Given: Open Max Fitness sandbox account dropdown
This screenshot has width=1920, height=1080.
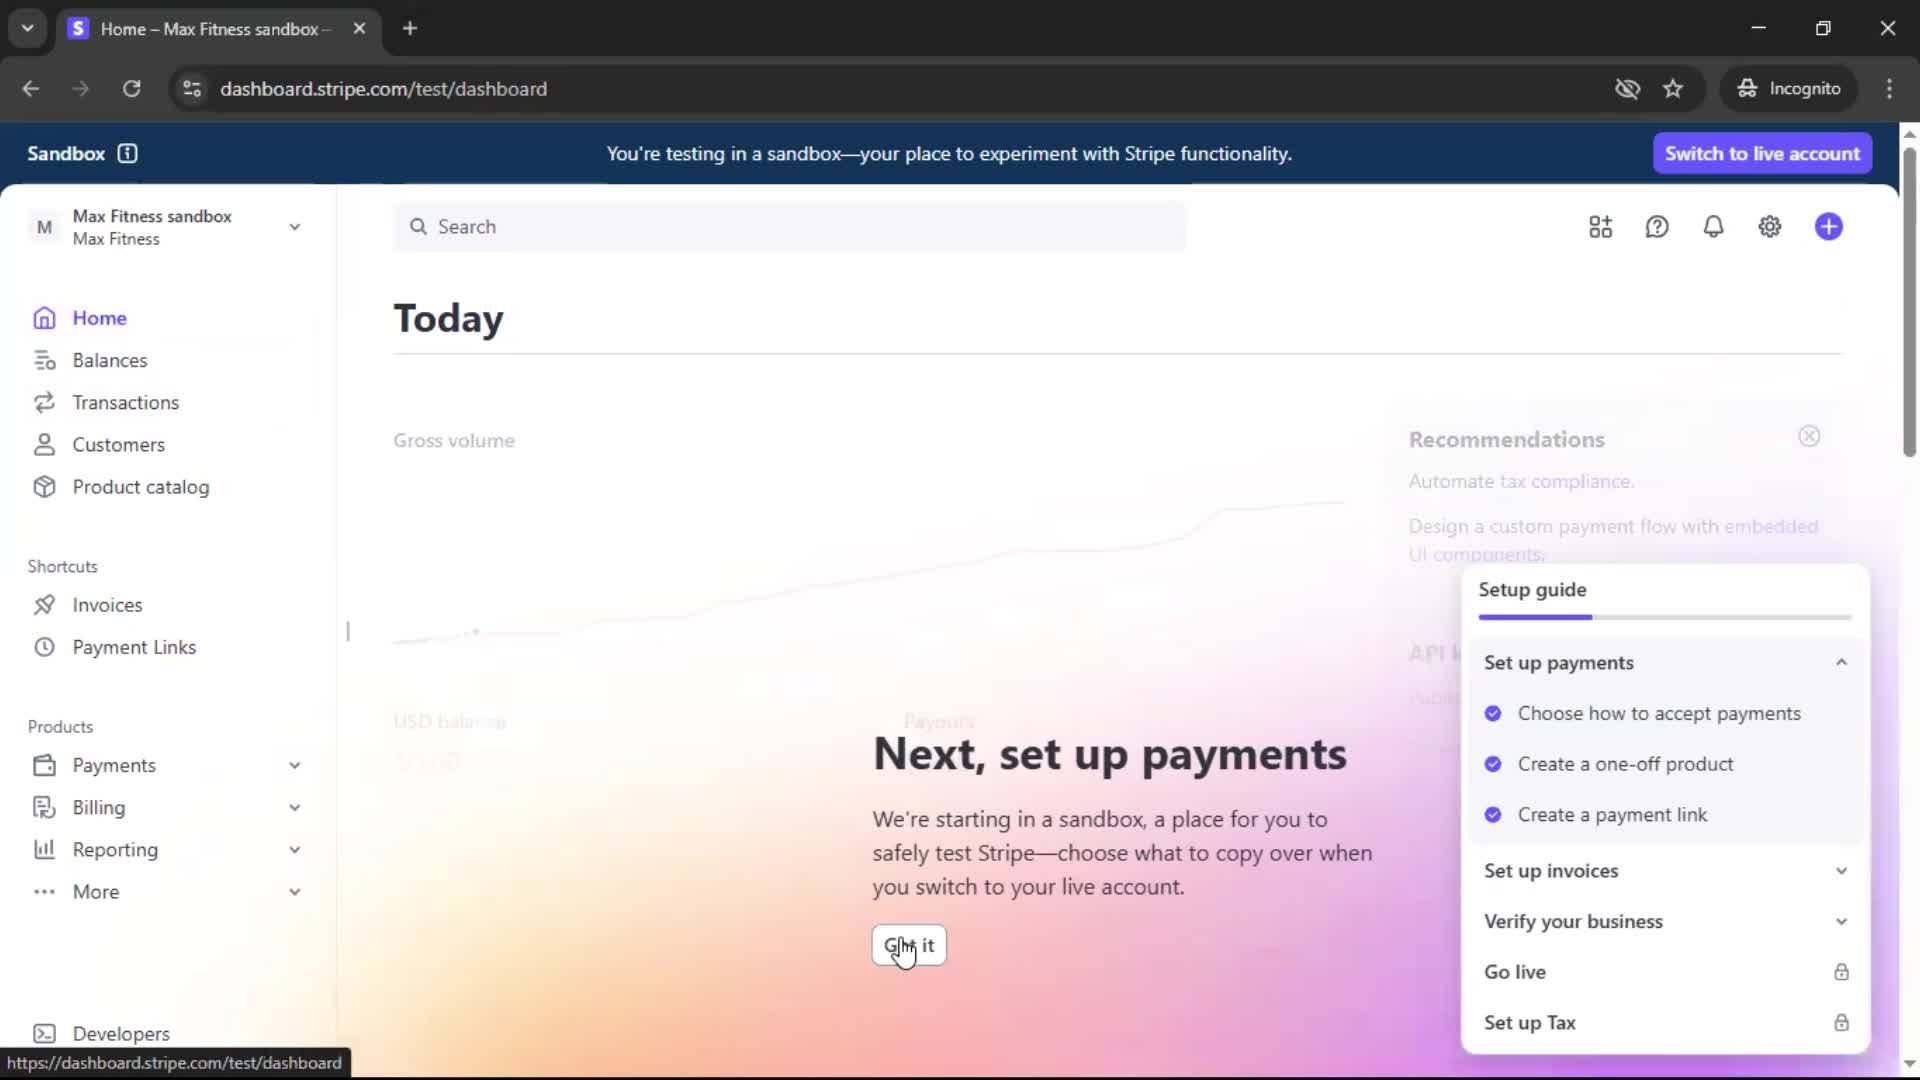Looking at the screenshot, I should (x=294, y=227).
